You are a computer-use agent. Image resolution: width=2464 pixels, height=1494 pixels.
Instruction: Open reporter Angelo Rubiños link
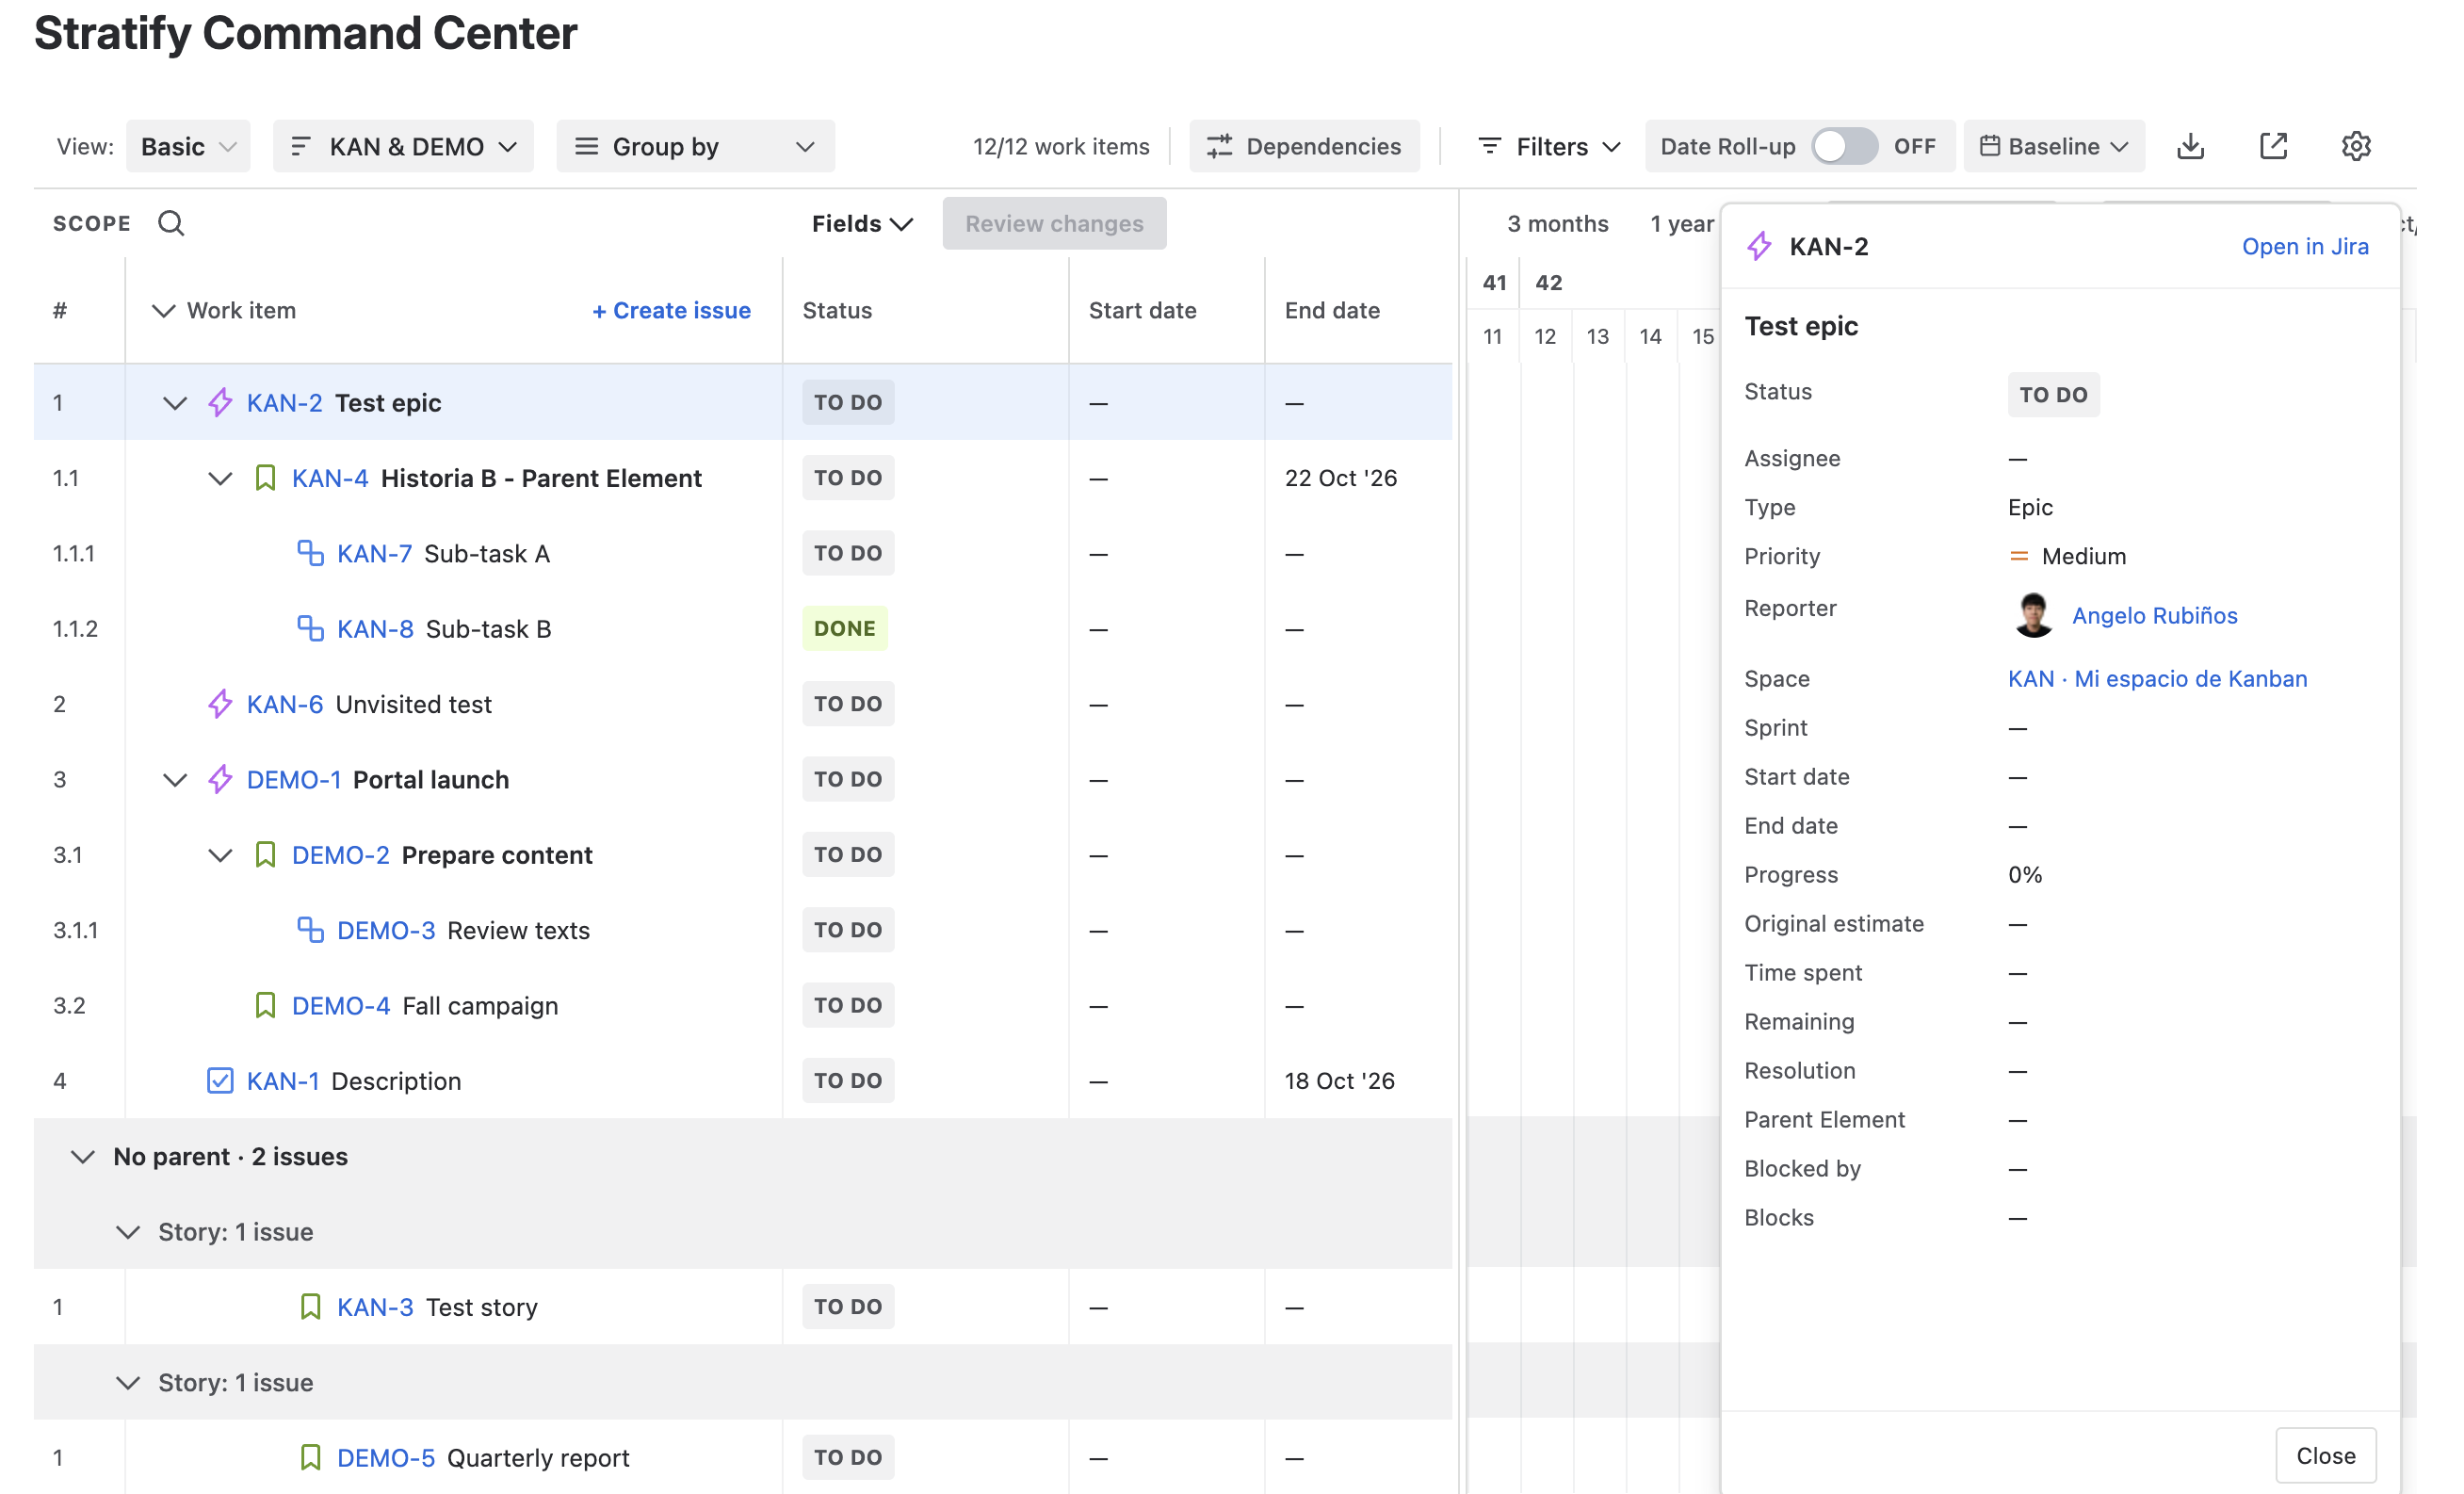[2154, 615]
